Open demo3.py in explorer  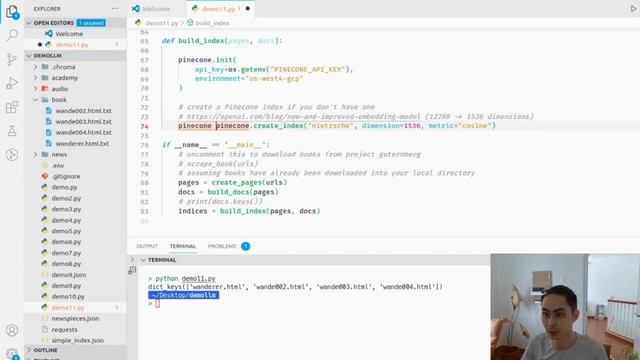pos(66,209)
